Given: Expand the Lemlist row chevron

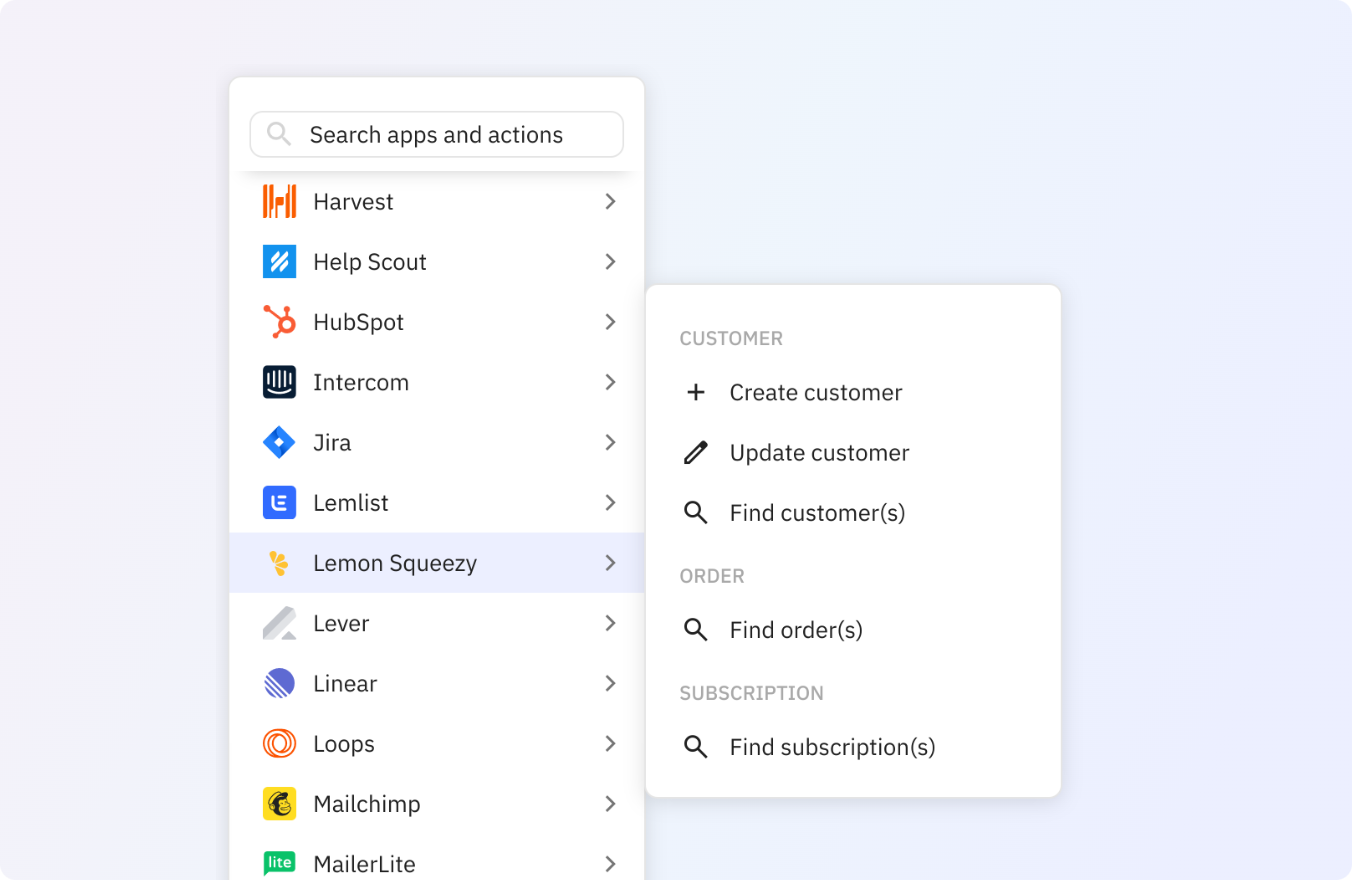Looking at the screenshot, I should (610, 503).
